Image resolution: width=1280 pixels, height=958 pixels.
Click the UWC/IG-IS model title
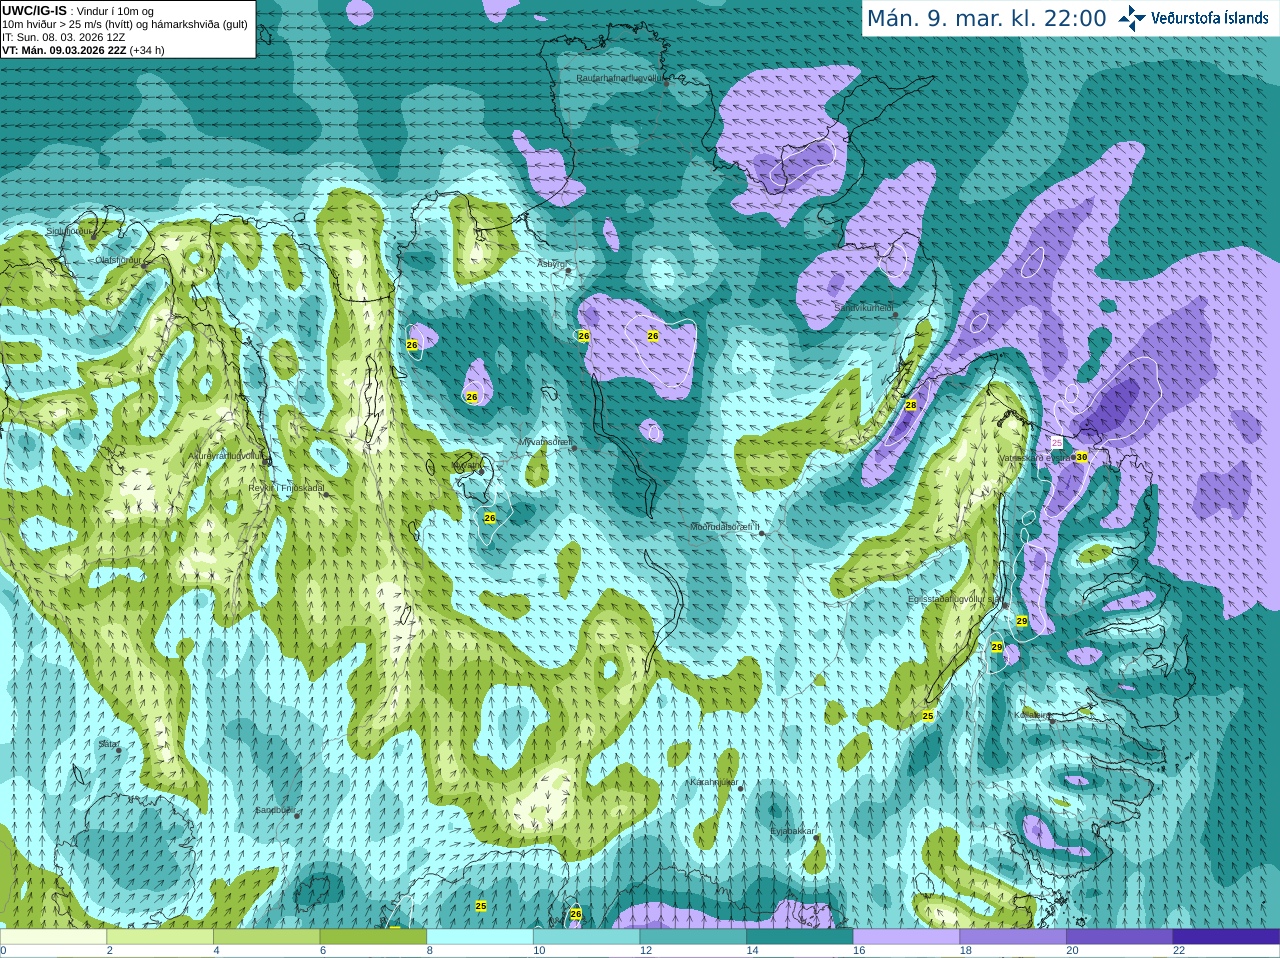coord(35,10)
